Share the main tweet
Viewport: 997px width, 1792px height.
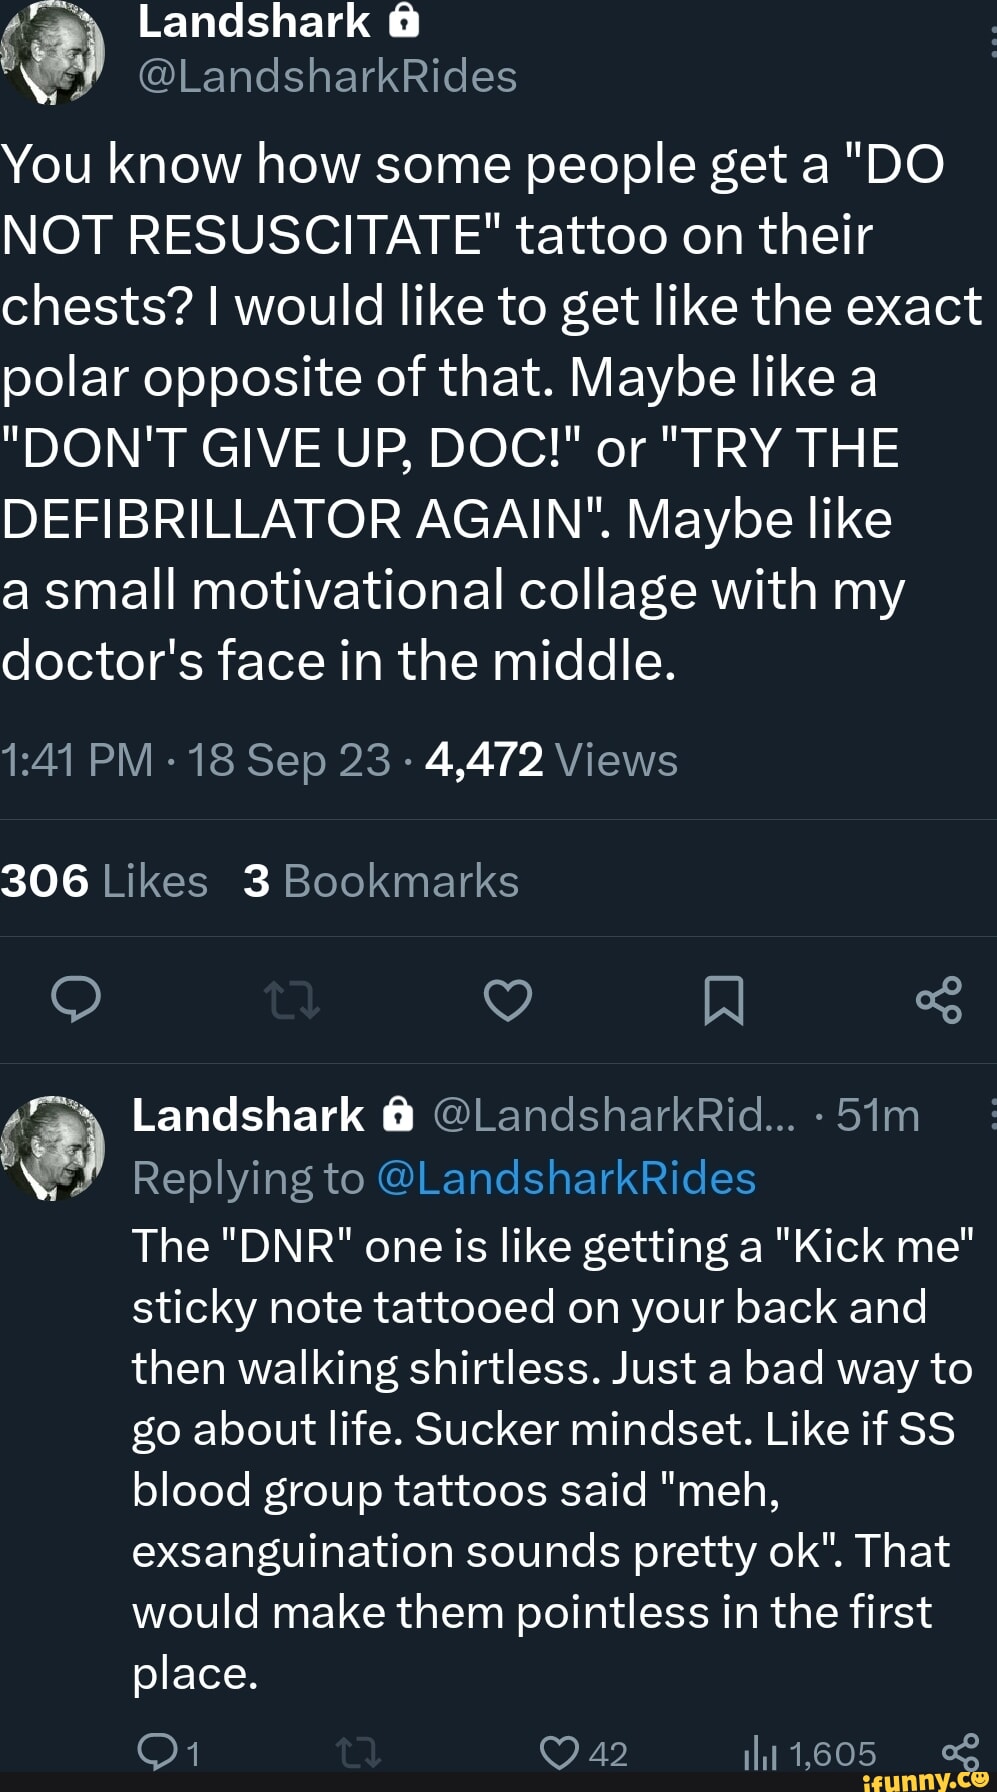tap(939, 999)
